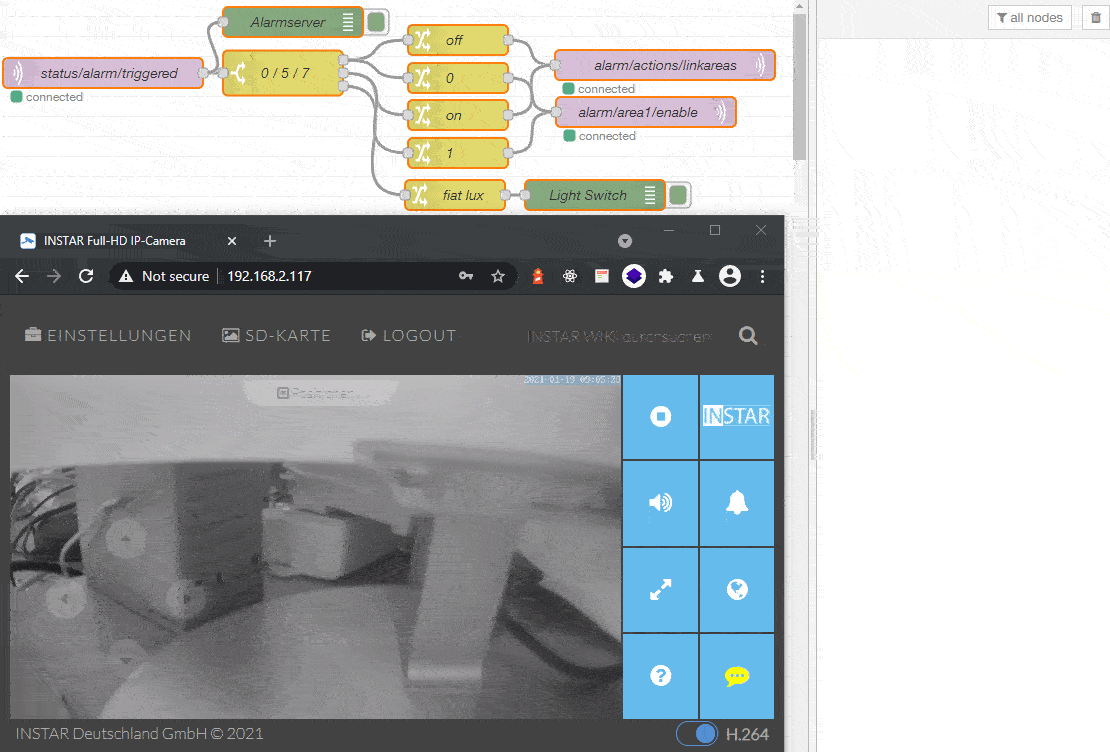Image resolution: width=1110 pixels, height=752 pixels.
Task: Click the globe tile icon
Action: point(737,590)
